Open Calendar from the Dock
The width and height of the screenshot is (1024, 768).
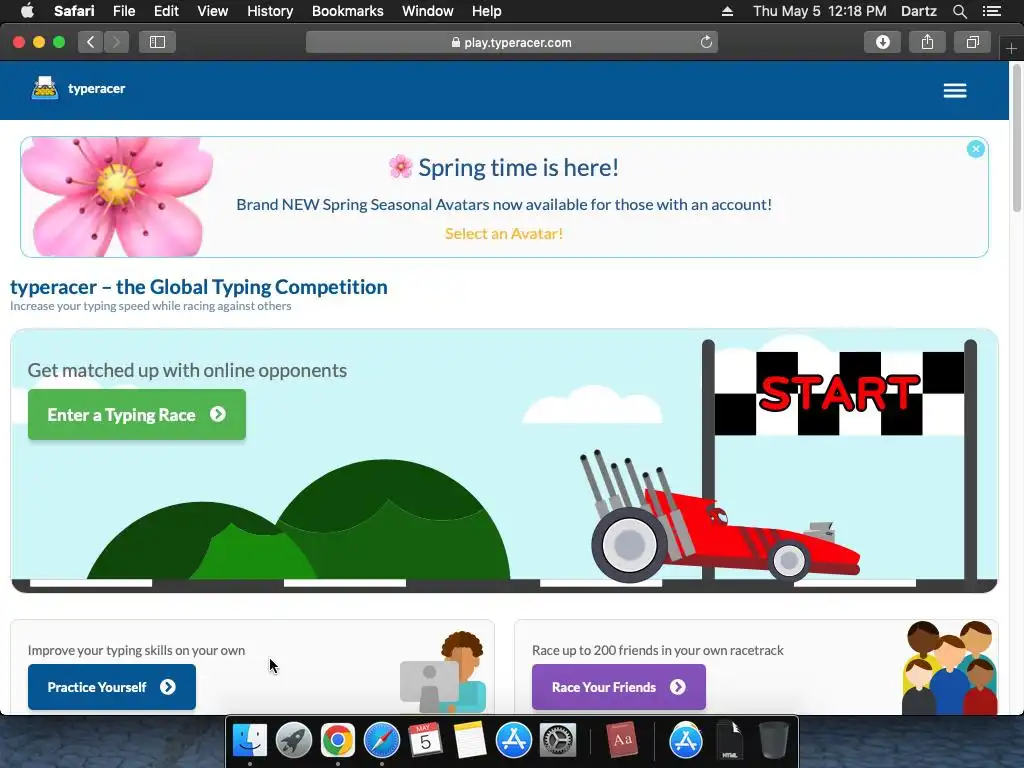pyautogui.click(x=425, y=741)
